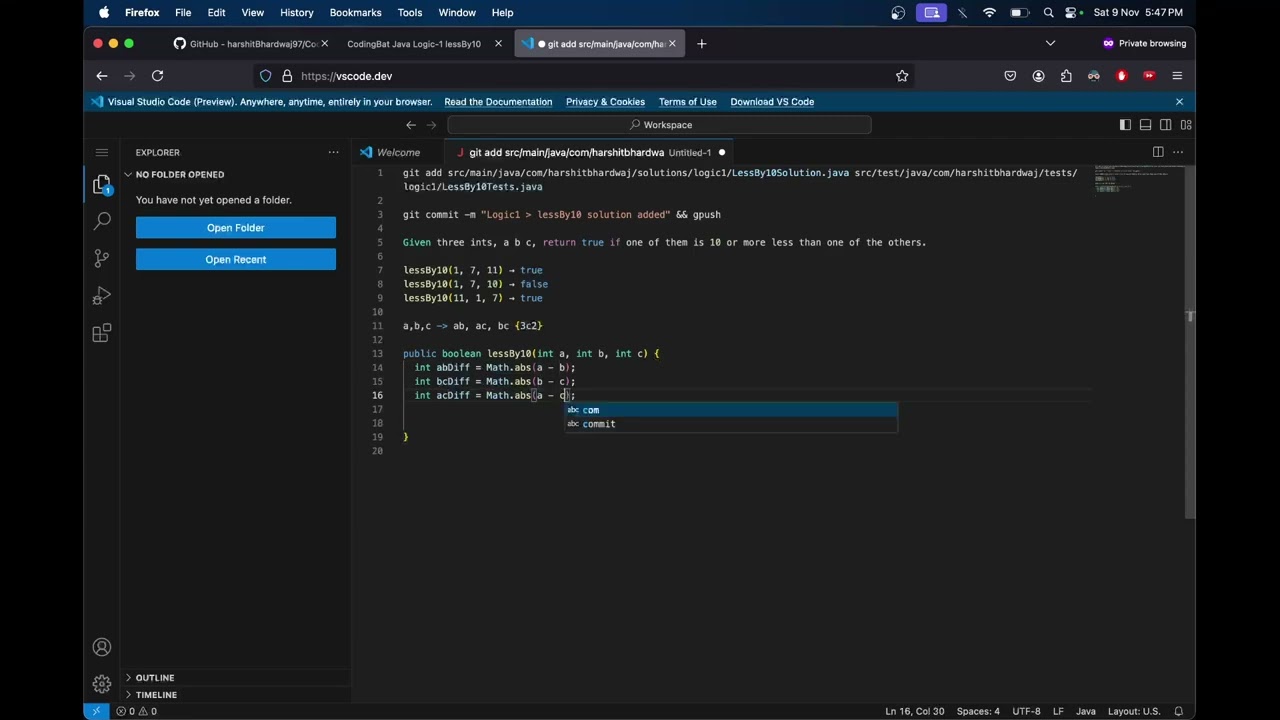Expand the Timeline section

click(x=156, y=694)
